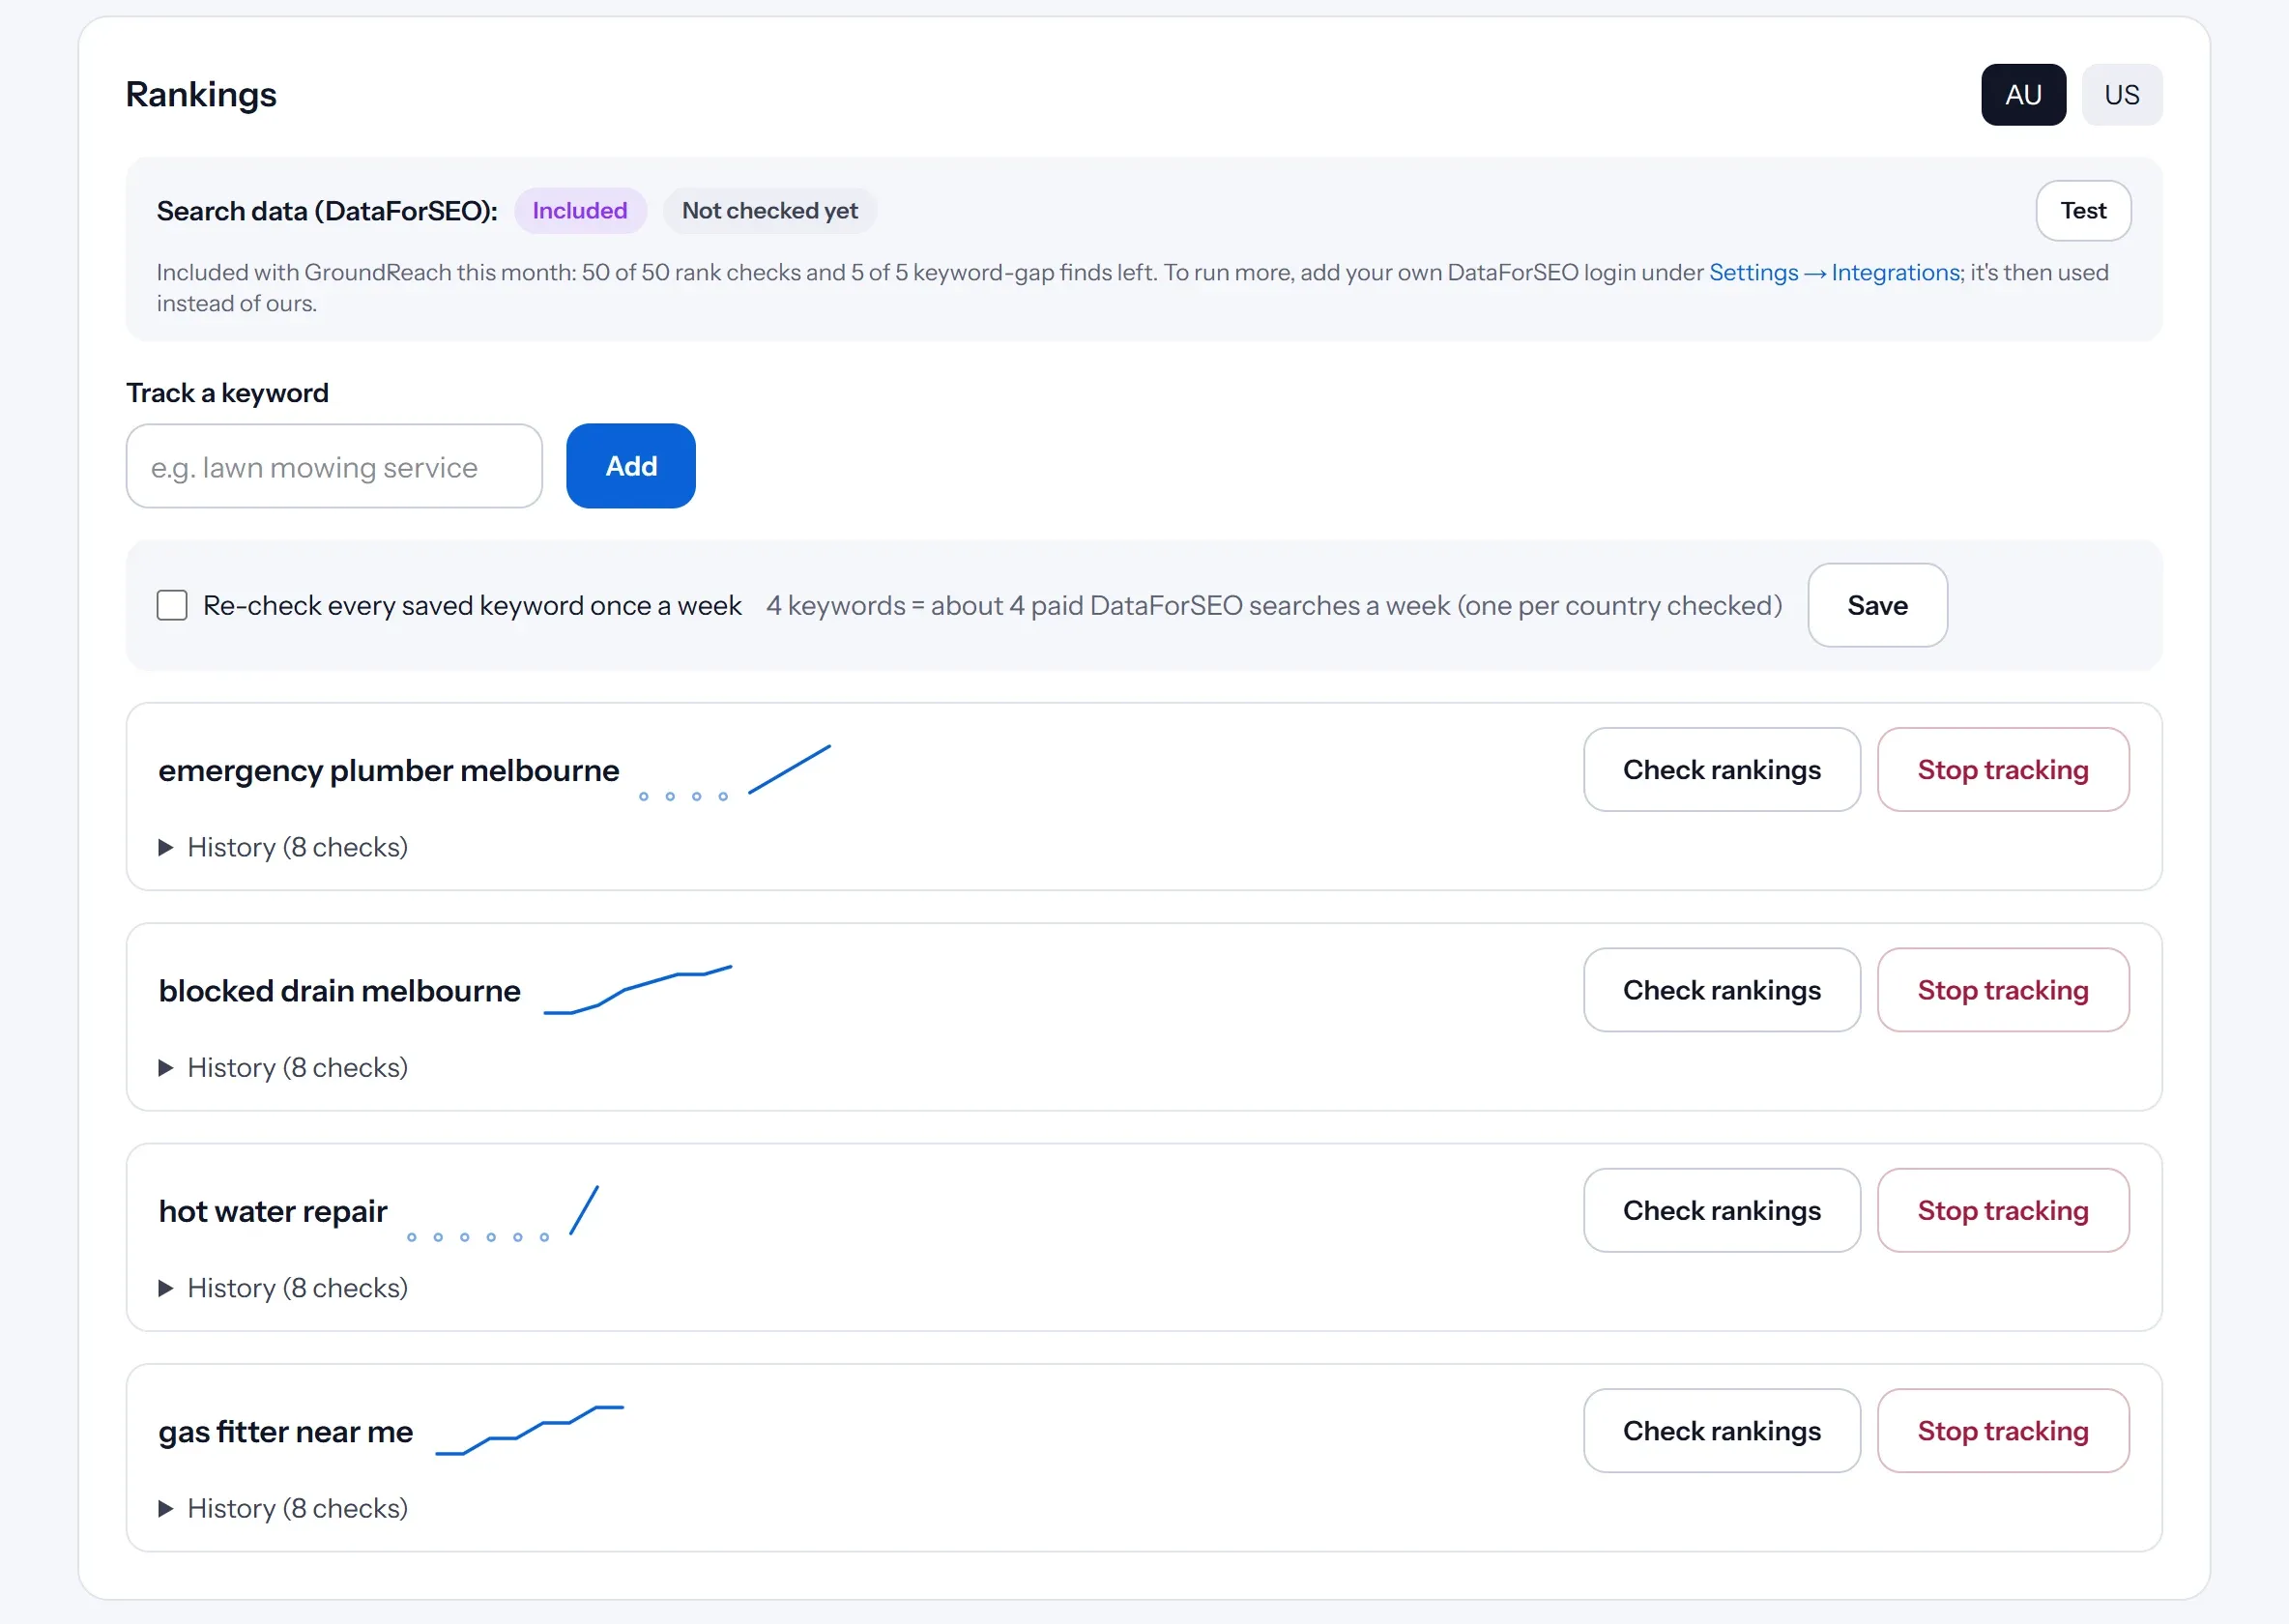Select the keyword title blocked drain melbourne
The height and width of the screenshot is (1624, 2289).
pos(340,991)
